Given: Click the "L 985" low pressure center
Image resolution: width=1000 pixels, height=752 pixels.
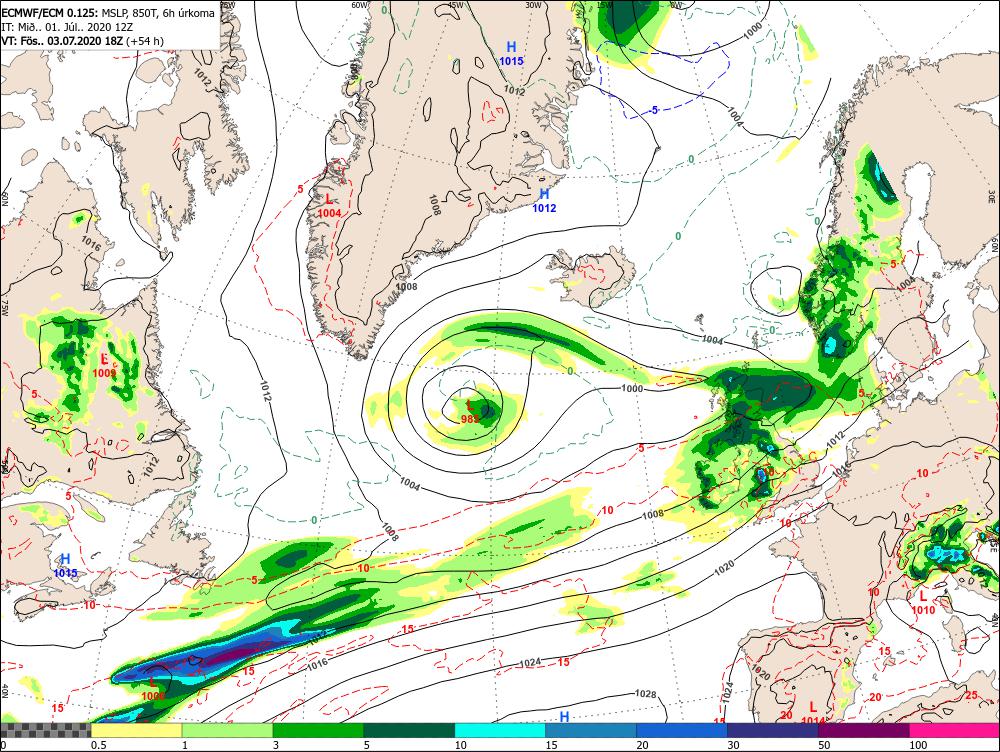Looking at the screenshot, I should (x=470, y=411).
